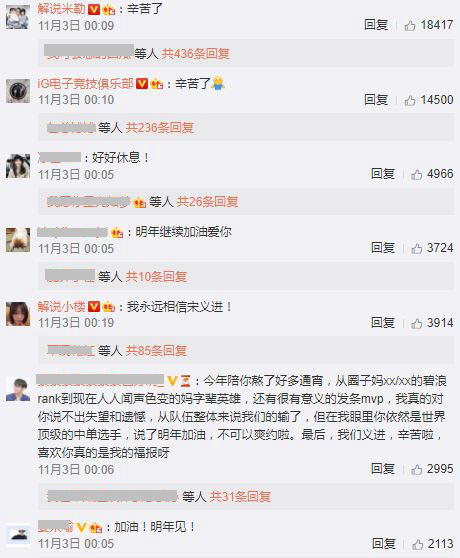Click iG电子竞技俱乐部's round logo avatar
This screenshot has height=558, width=460.
18,91
